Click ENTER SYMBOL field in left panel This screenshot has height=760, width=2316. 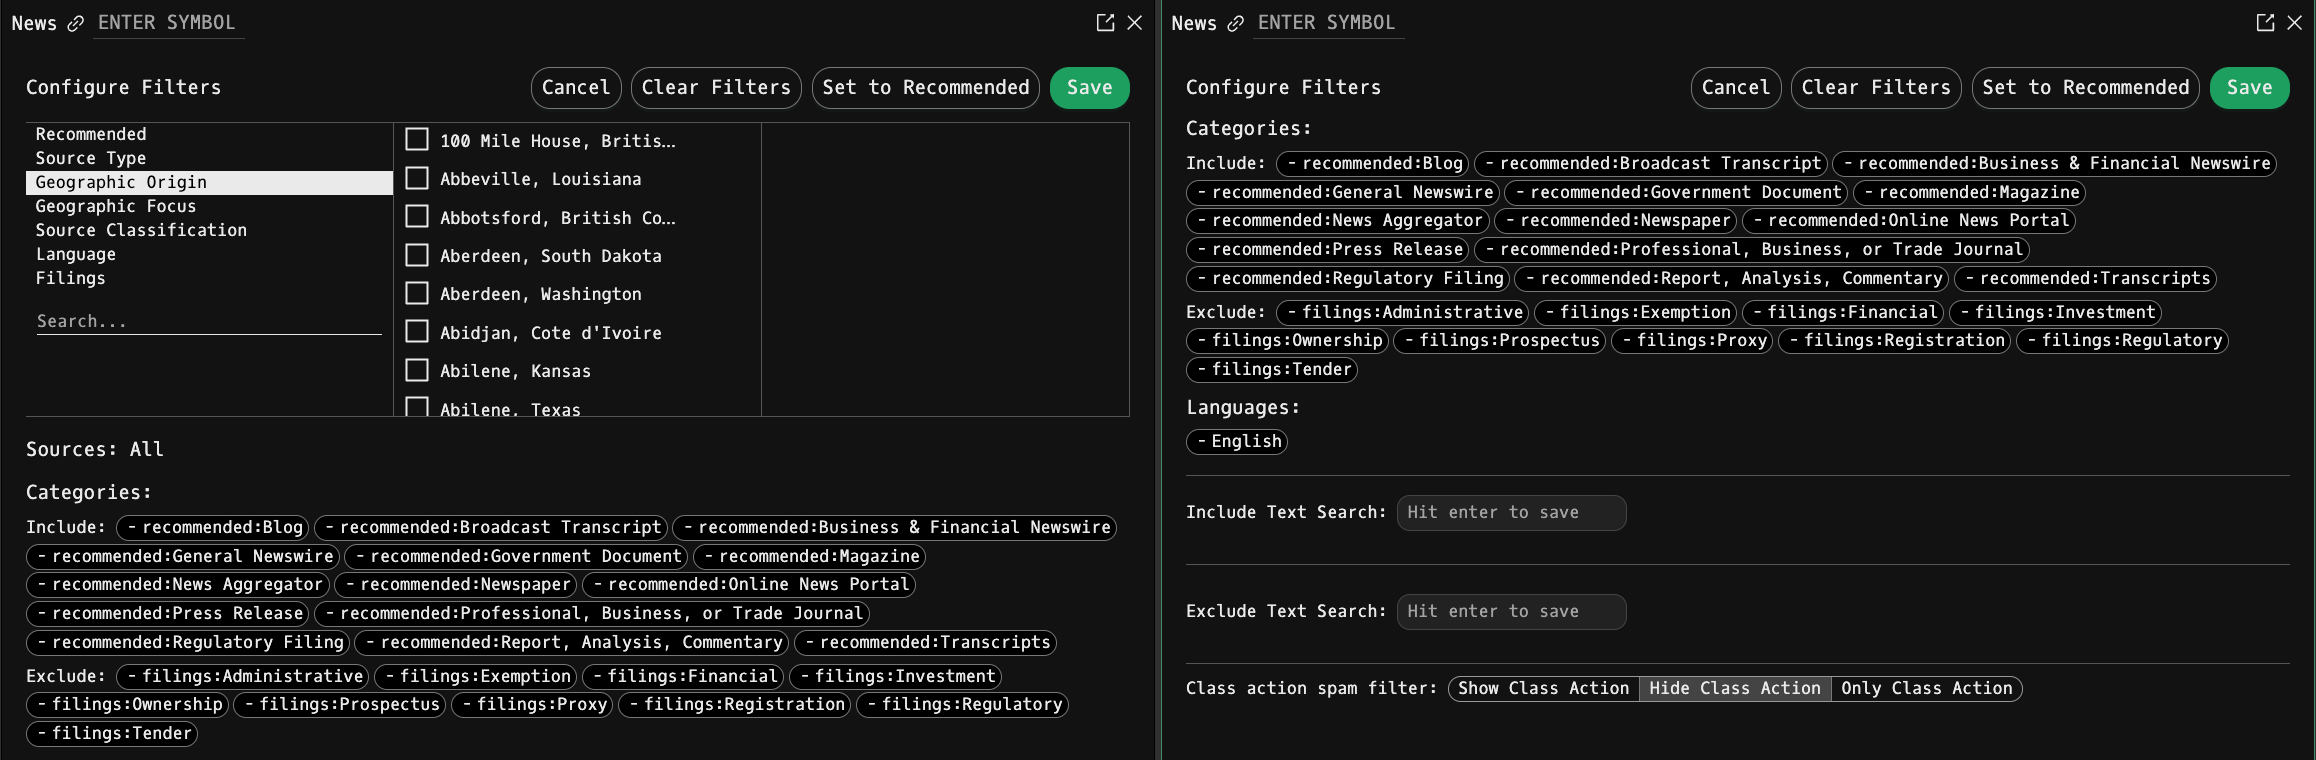[168, 23]
